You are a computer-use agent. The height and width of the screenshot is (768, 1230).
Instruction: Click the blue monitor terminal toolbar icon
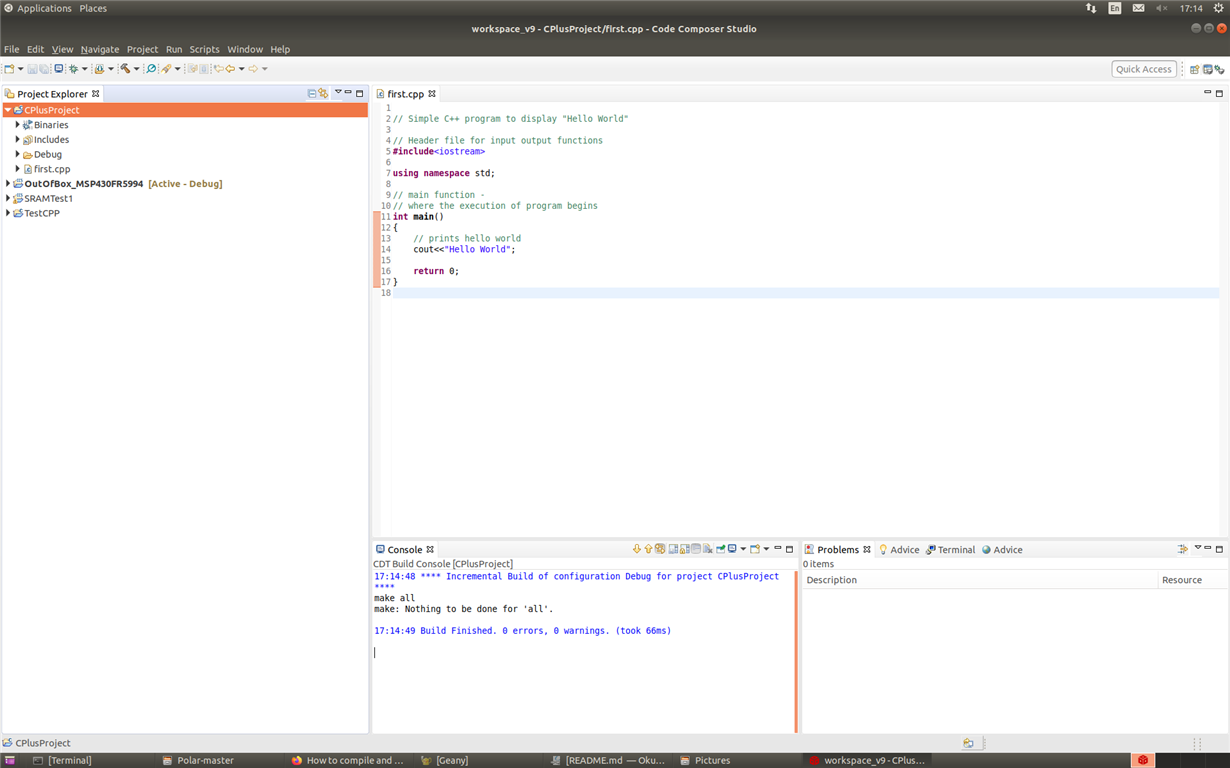59,69
